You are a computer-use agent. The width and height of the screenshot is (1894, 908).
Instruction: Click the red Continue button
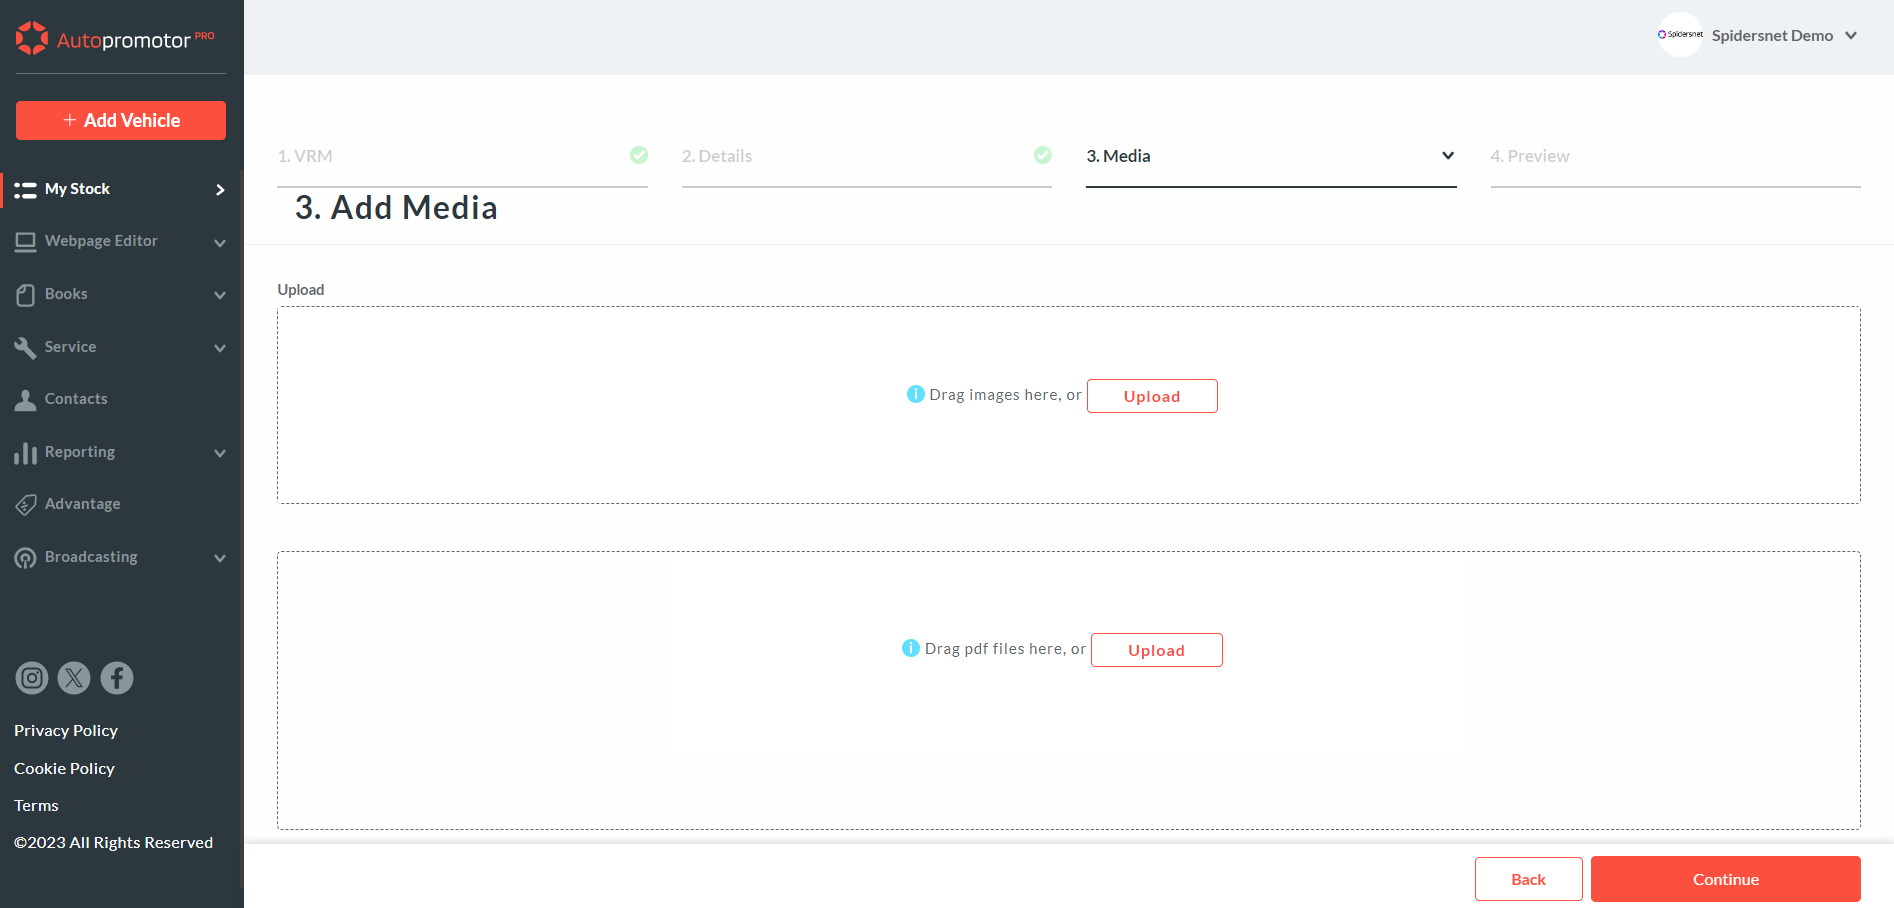[x=1725, y=879]
